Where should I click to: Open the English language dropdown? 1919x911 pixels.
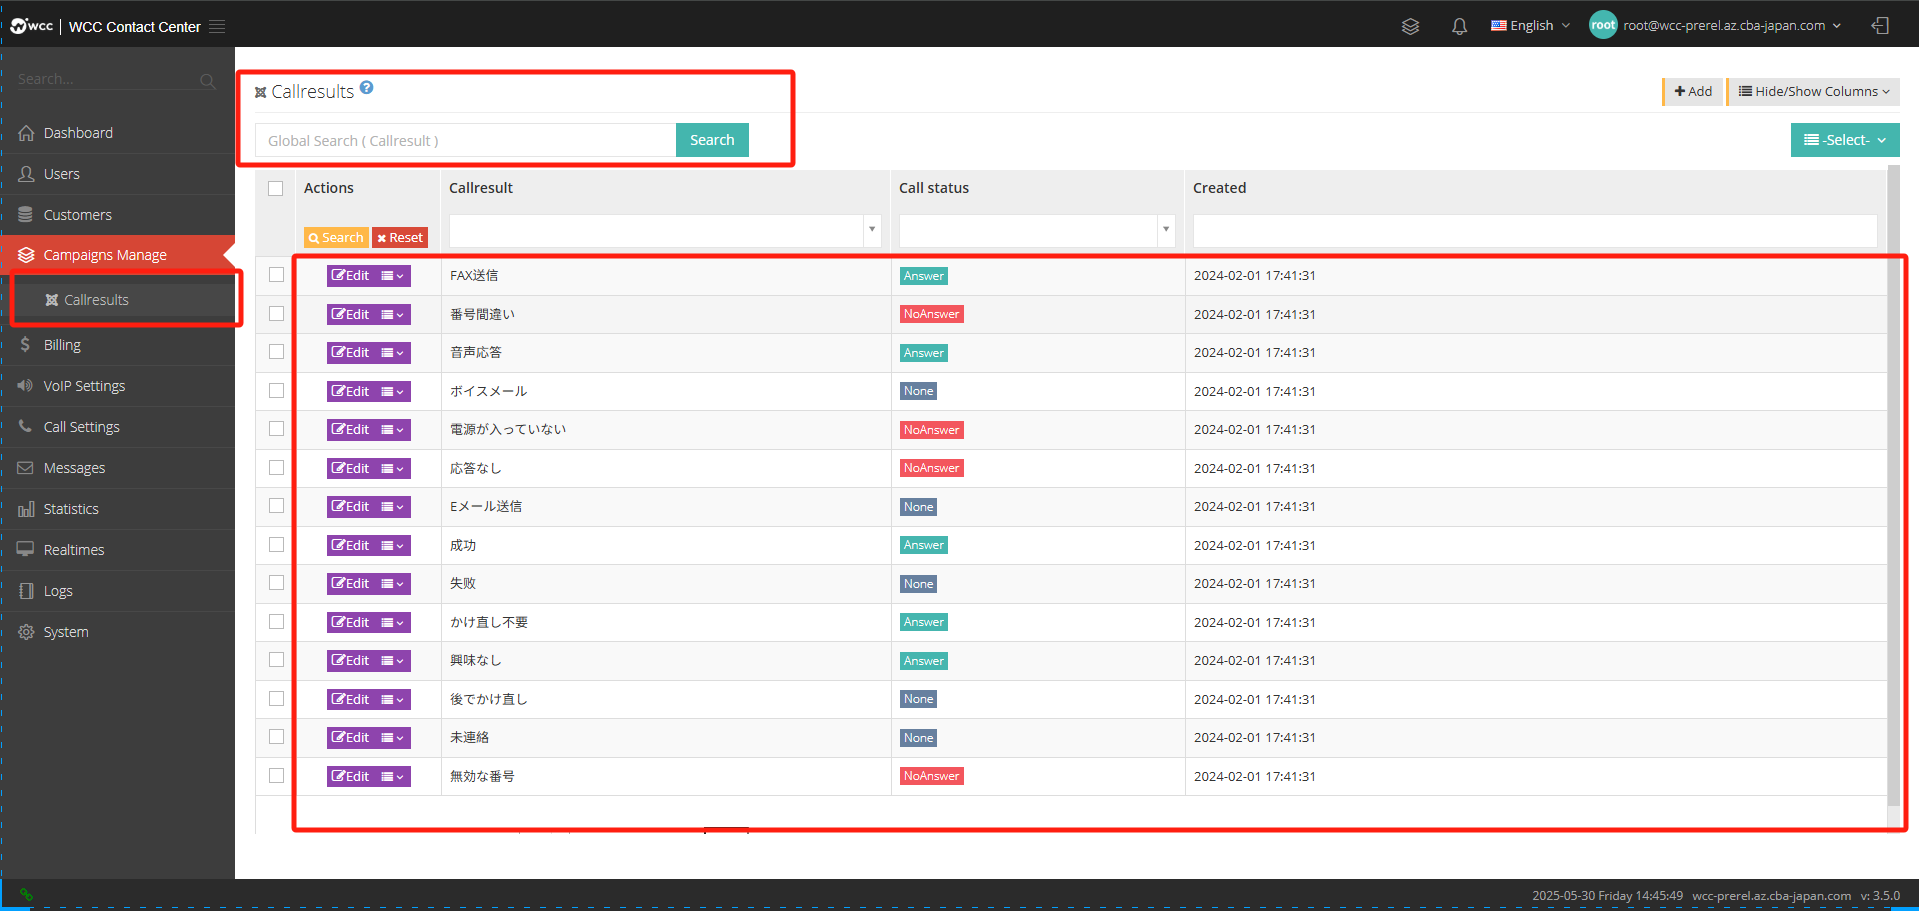pyautogui.click(x=1530, y=26)
